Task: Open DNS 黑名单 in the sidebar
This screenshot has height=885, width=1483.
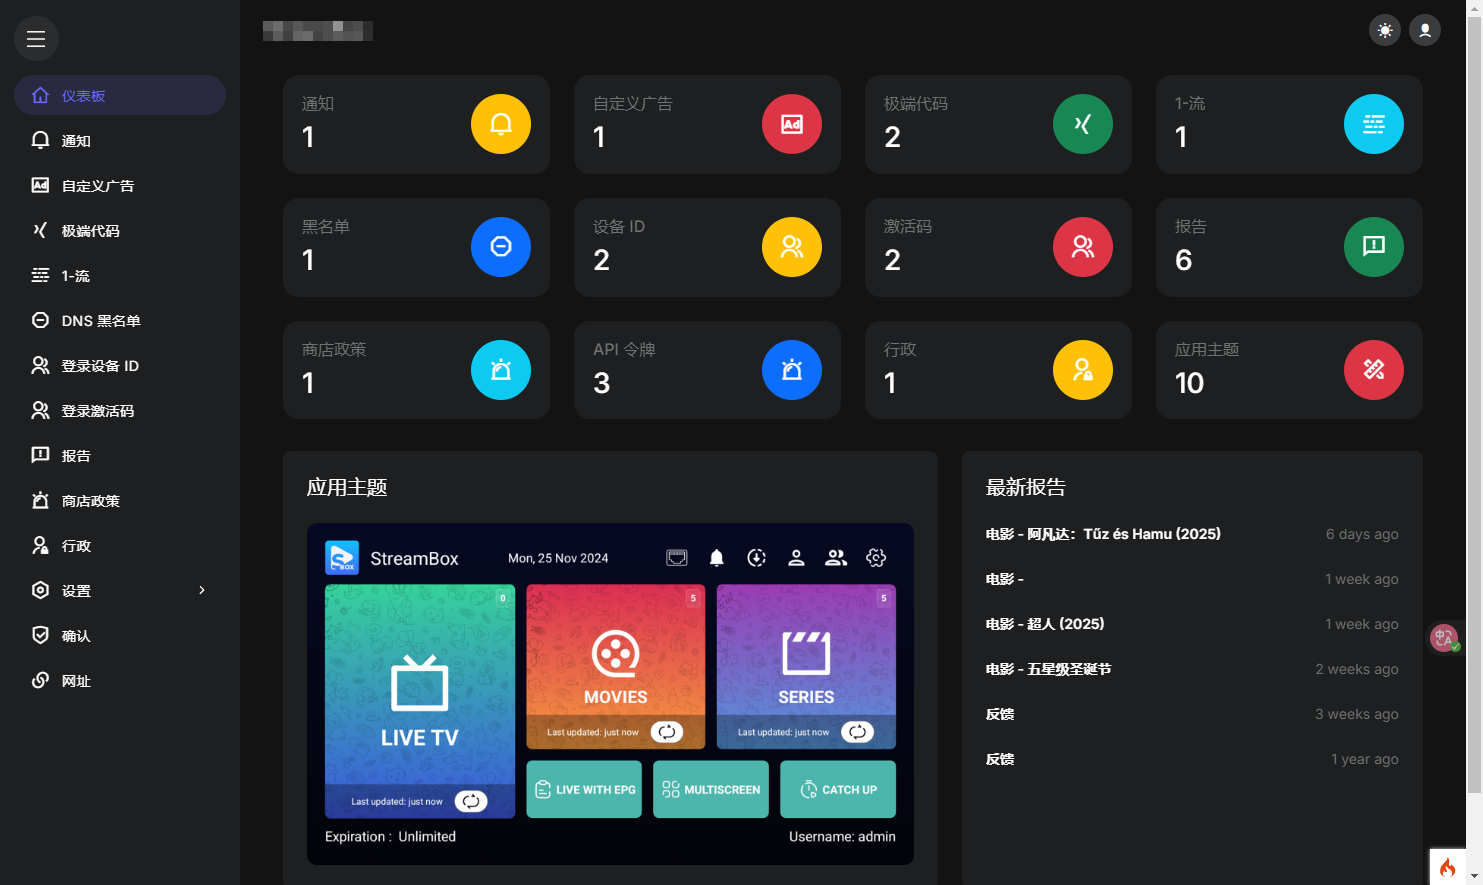Action: tap(120, 320)
